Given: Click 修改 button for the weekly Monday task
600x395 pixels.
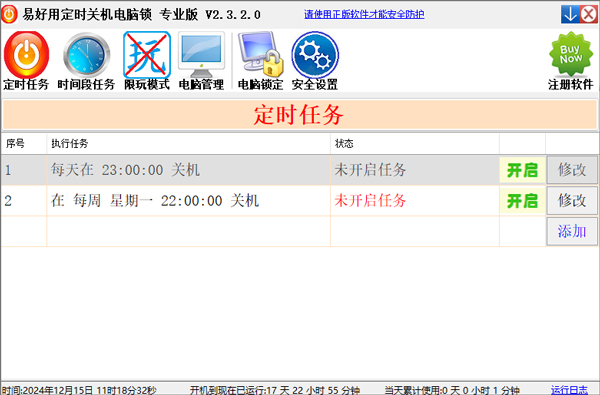Looking at the screenshot, I should coord(572,201).
